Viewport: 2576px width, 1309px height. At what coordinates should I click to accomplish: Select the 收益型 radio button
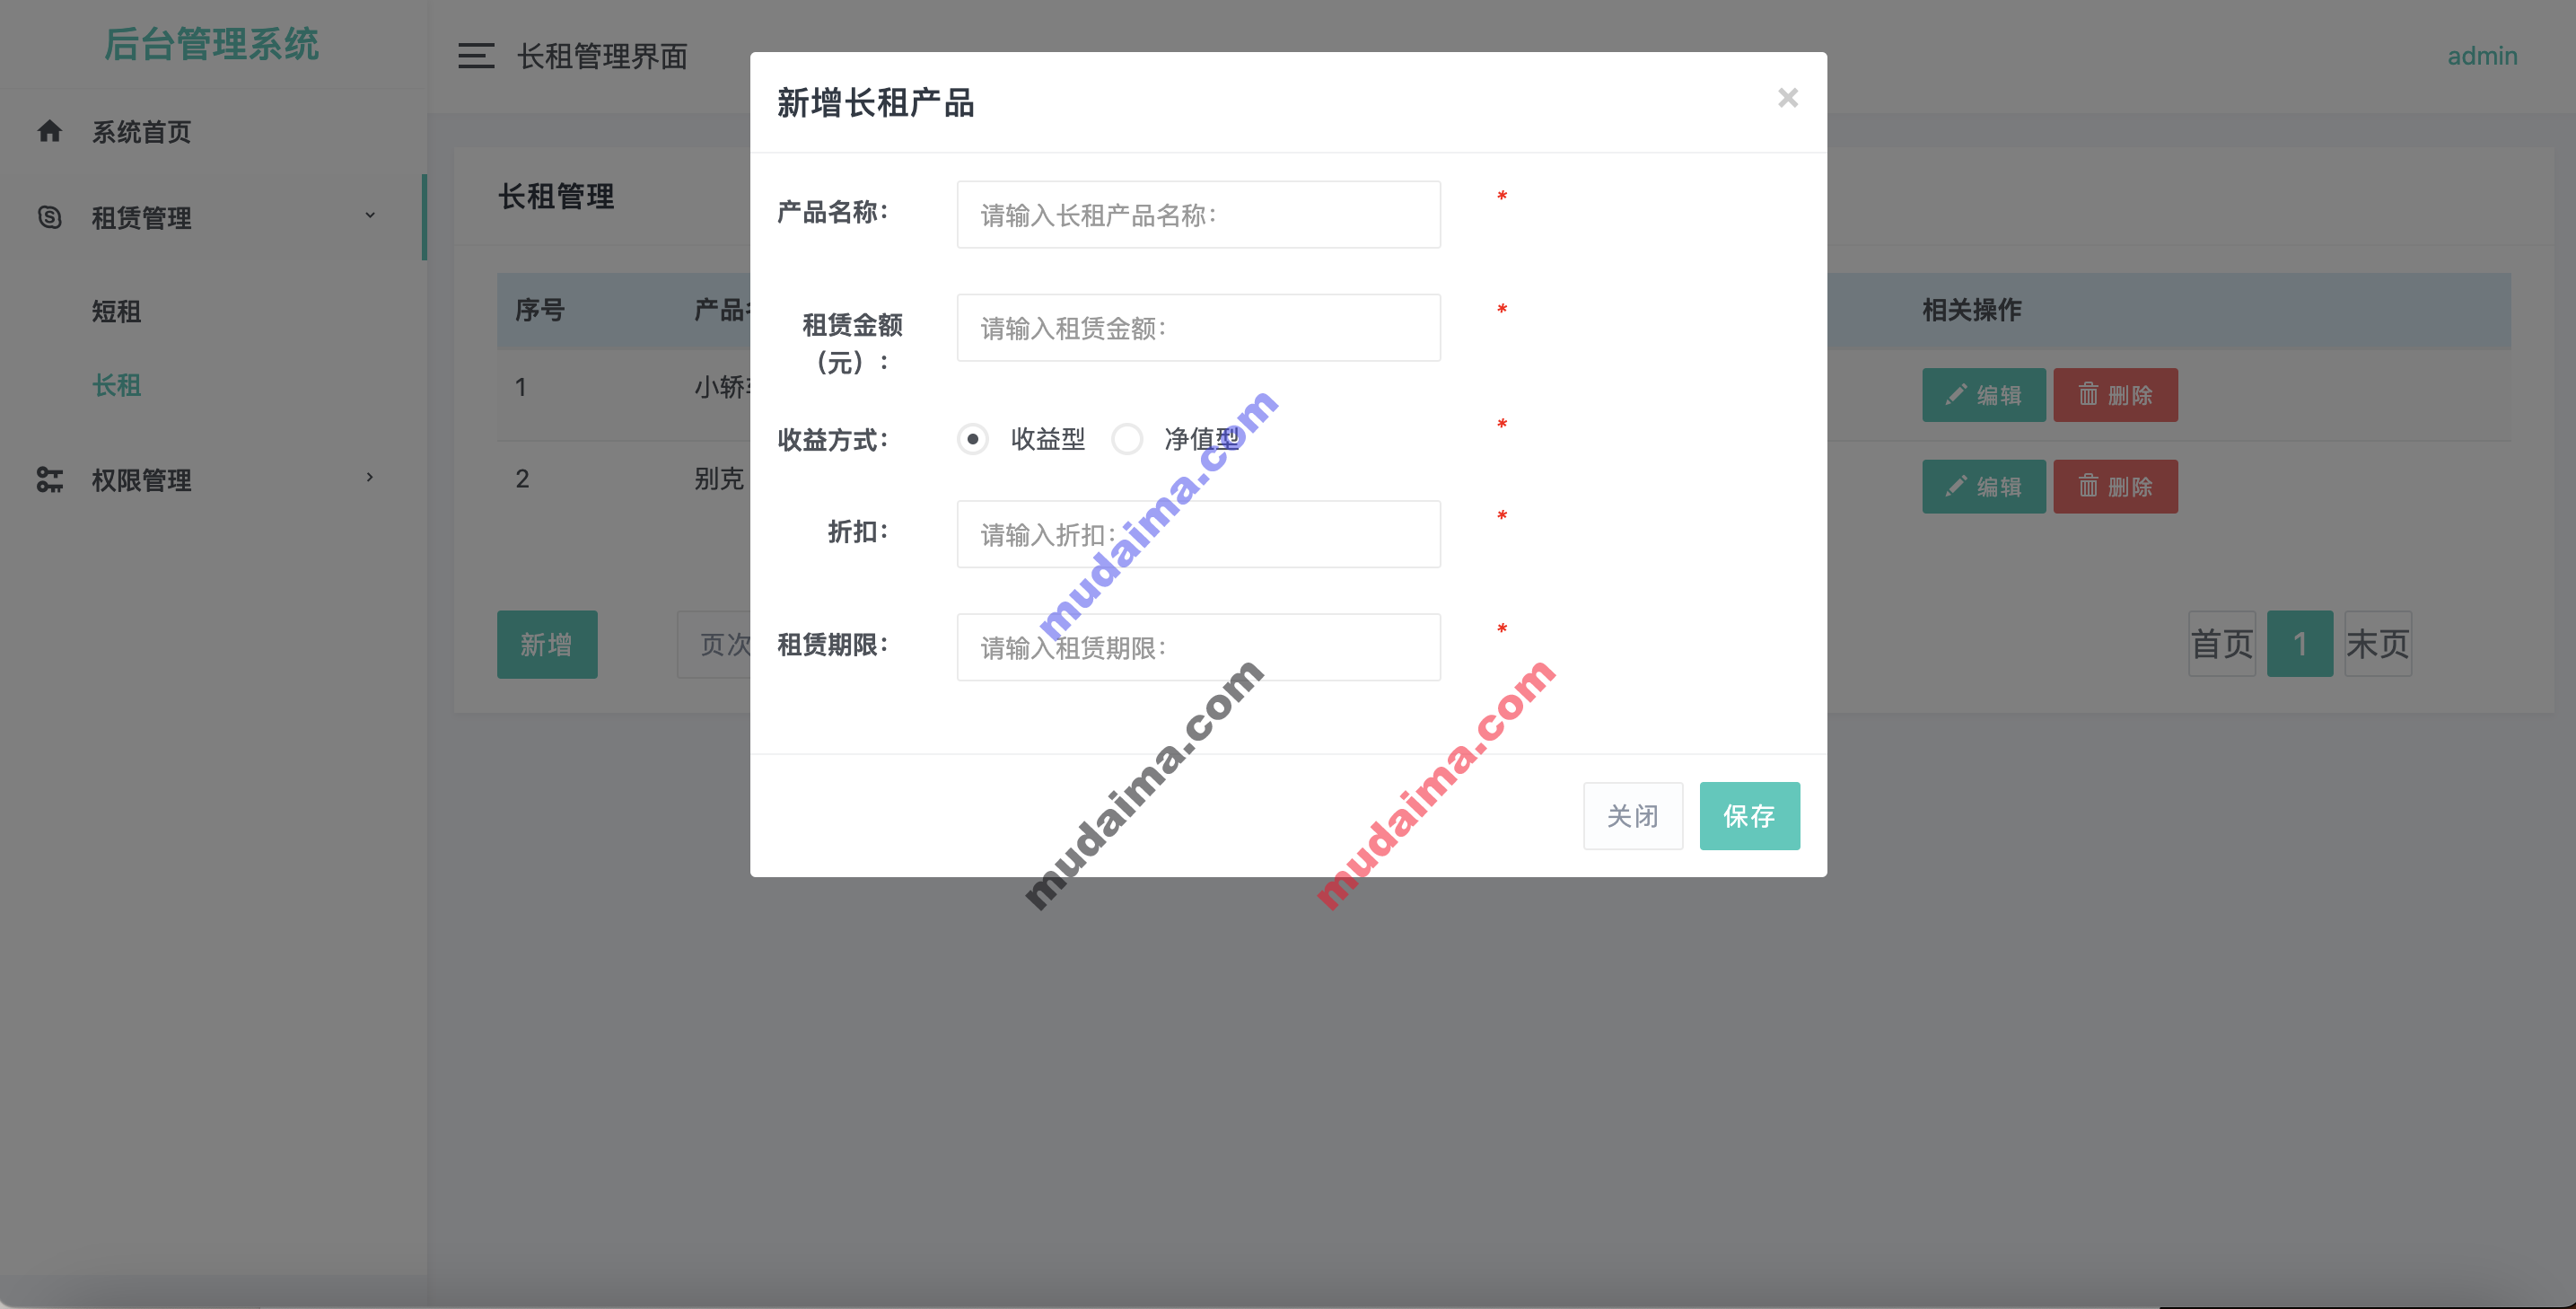coord(972,439)
